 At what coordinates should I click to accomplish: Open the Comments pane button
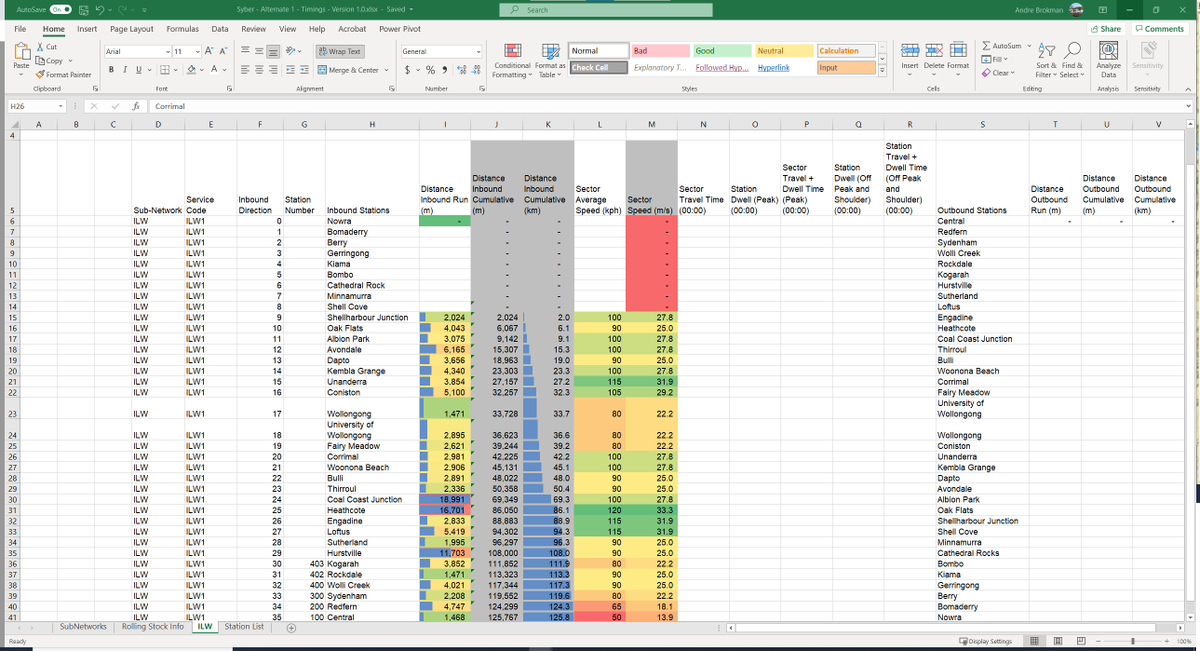tap(1160, 29)
